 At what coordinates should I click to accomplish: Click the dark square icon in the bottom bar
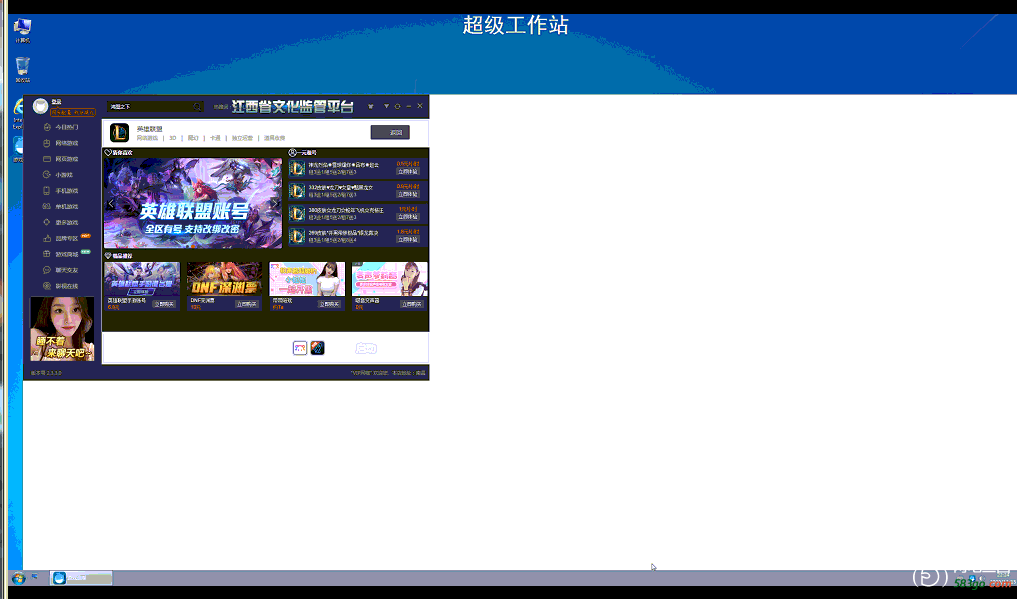317,348
